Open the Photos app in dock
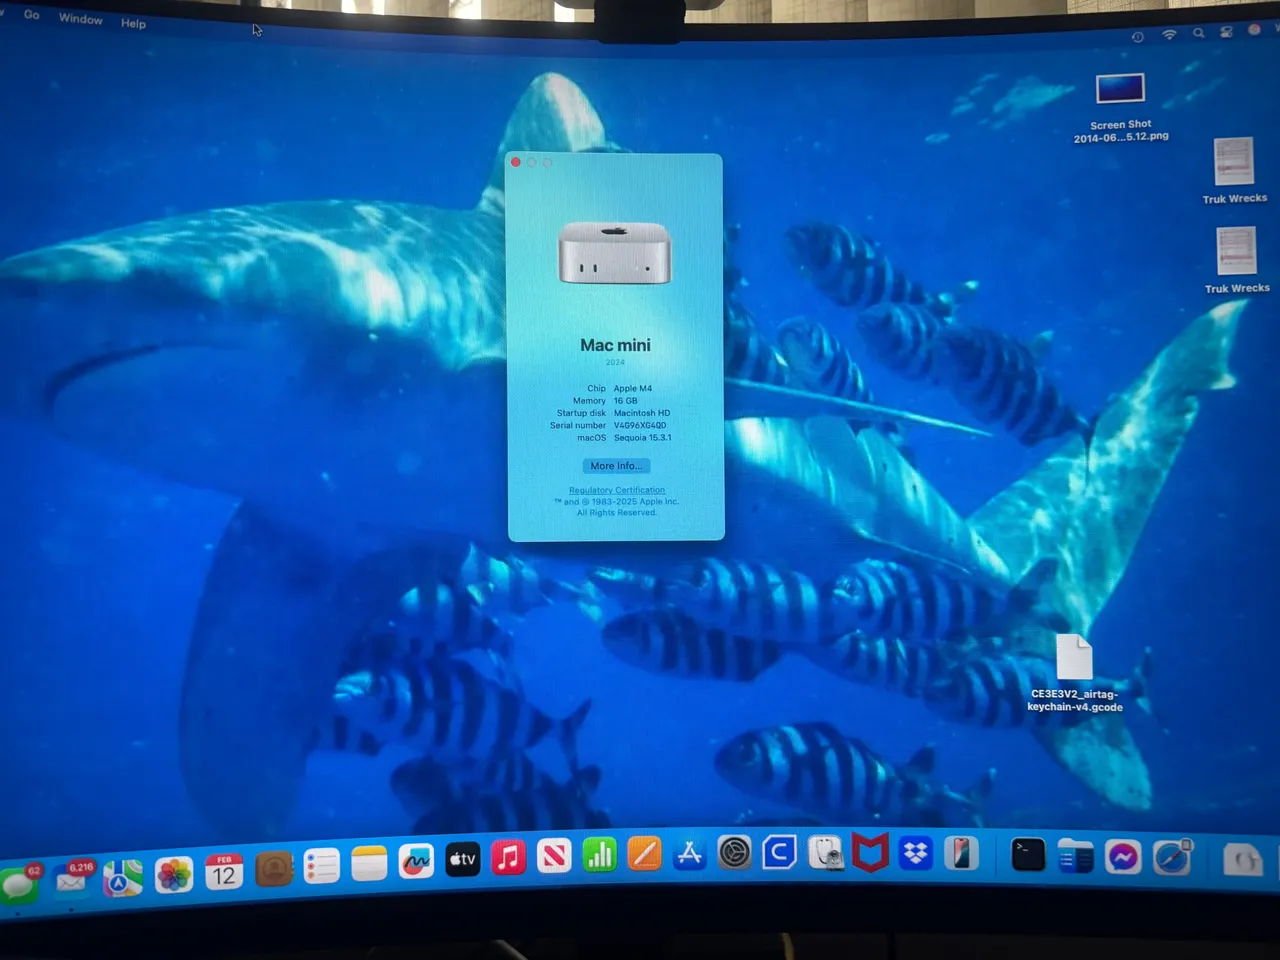Viewport: 1280px width, 960px height. click(x=173, y=875)
